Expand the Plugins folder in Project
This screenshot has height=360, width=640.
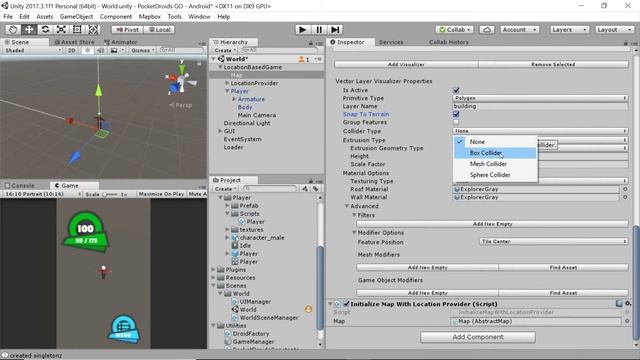(x=213, y=269)
